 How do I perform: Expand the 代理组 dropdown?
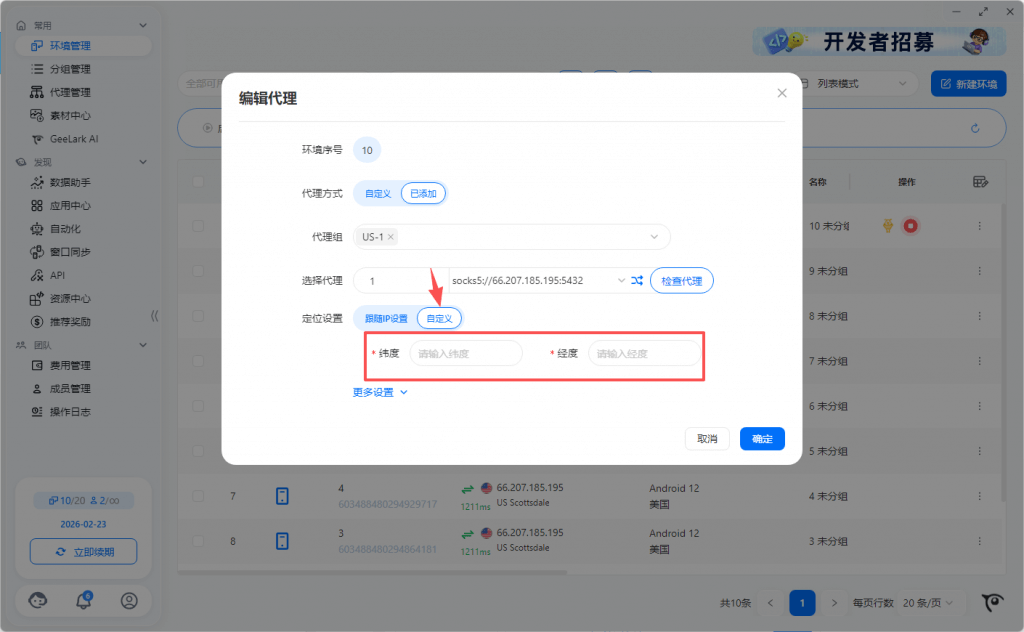654,237
